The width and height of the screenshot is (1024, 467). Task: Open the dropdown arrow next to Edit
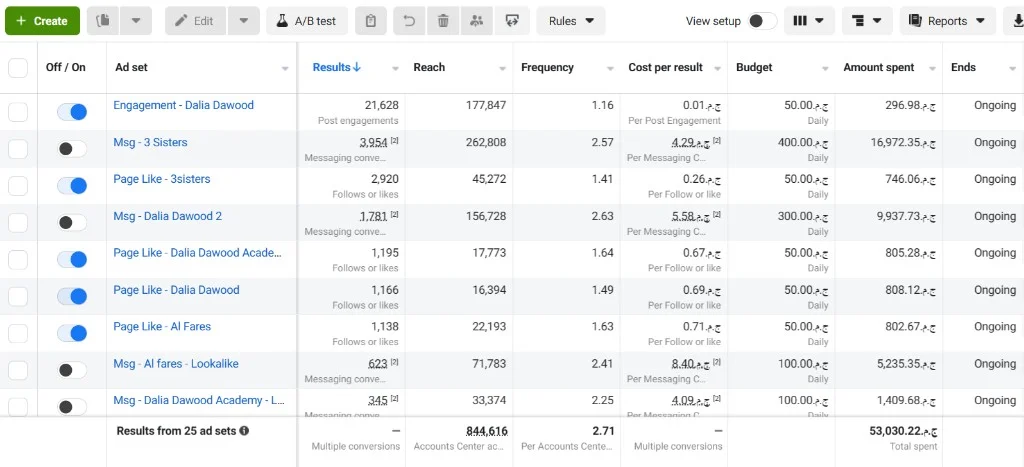point(244,21)
